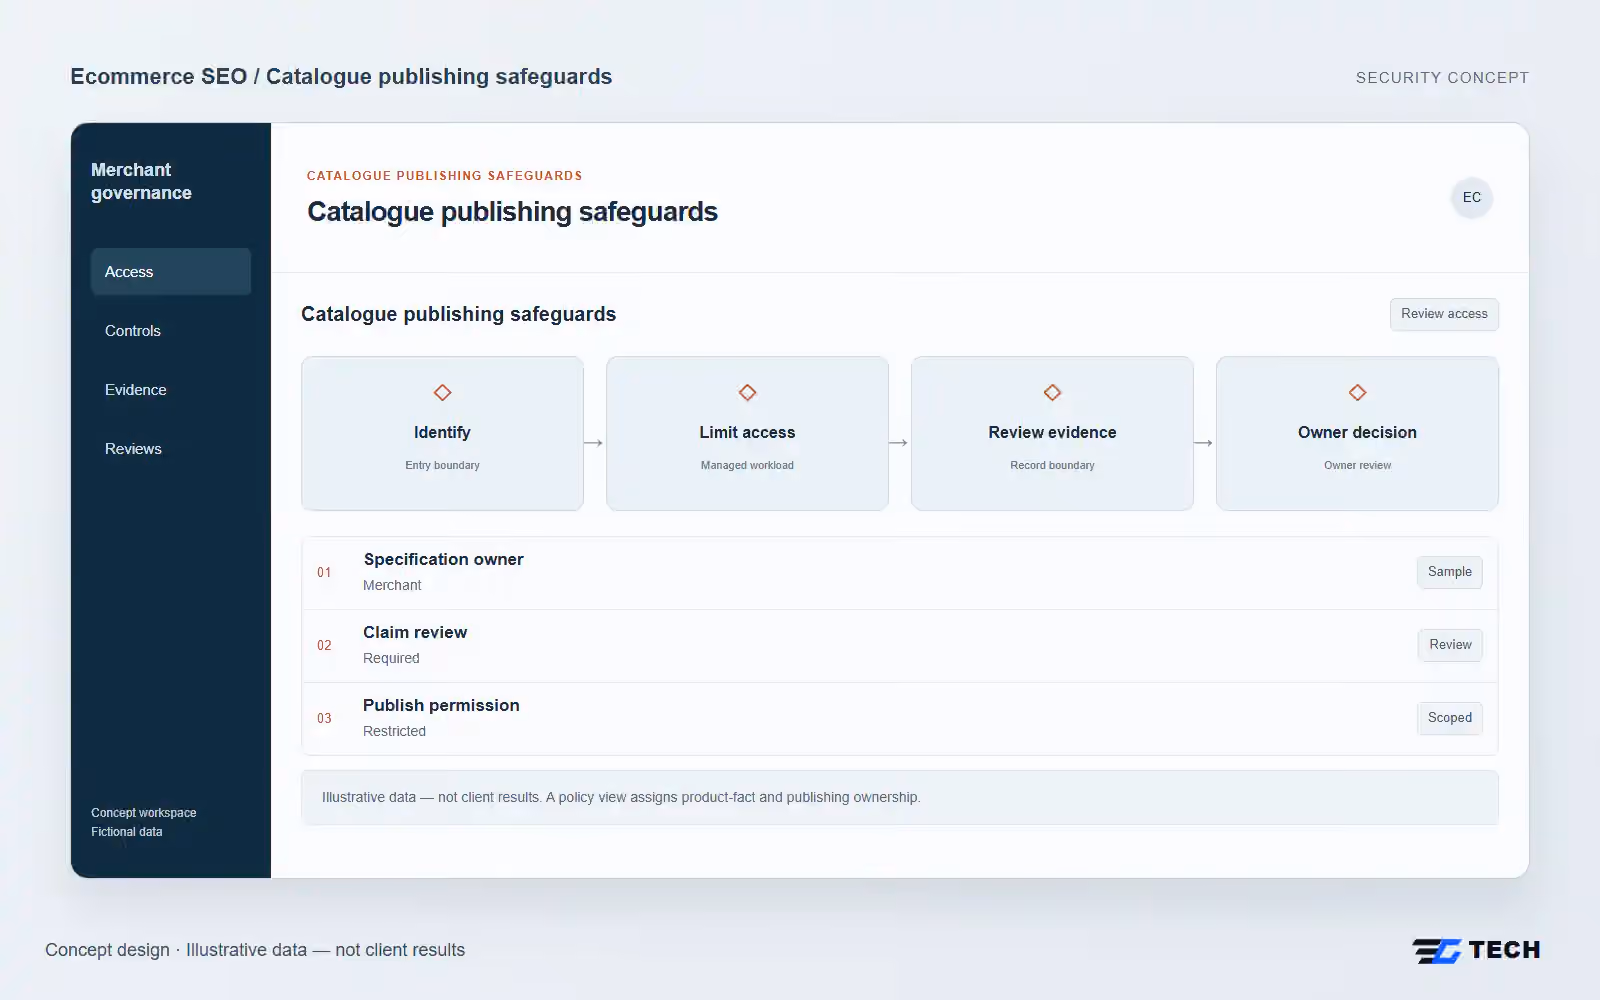Open the Access sidebar section

tap(171, 272)
